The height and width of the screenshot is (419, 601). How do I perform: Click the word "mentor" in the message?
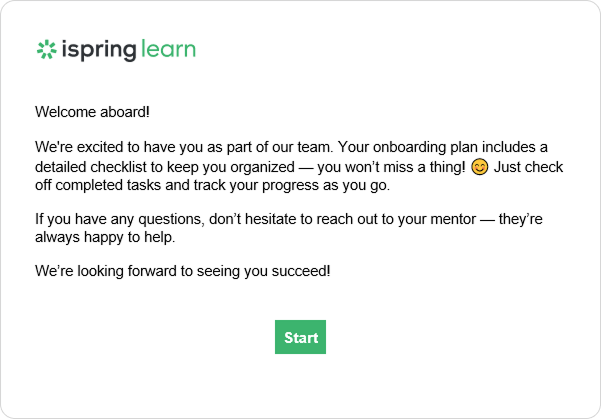pos(453,219)
